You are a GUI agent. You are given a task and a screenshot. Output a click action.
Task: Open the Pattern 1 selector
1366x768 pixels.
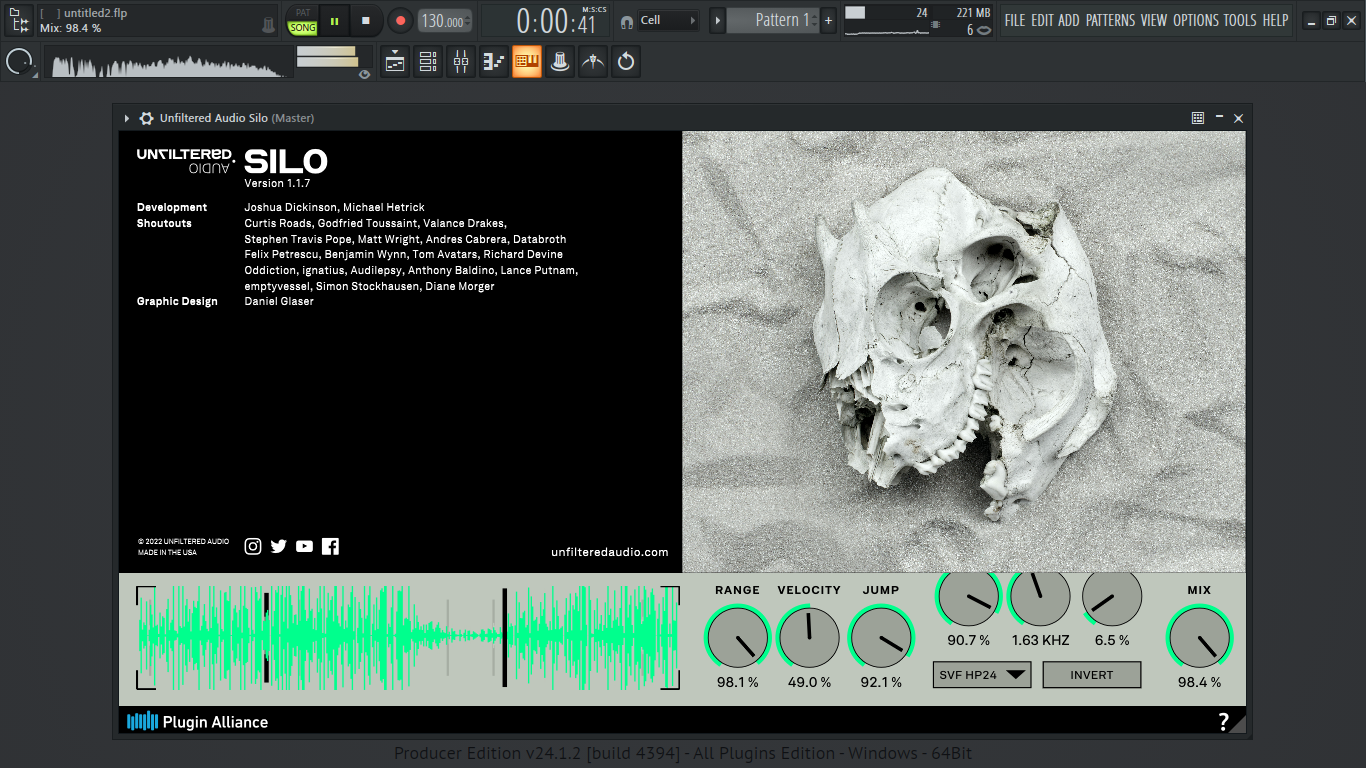click(772, 20)
